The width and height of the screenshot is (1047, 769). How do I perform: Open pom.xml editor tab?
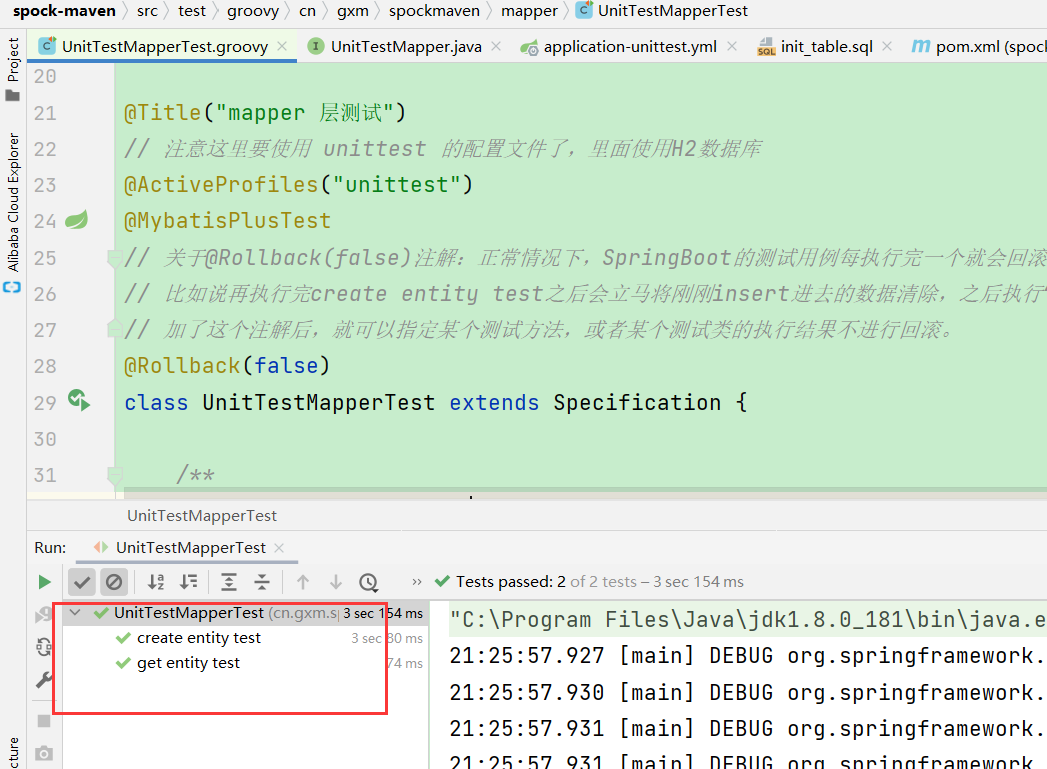(x=978, y=47)
